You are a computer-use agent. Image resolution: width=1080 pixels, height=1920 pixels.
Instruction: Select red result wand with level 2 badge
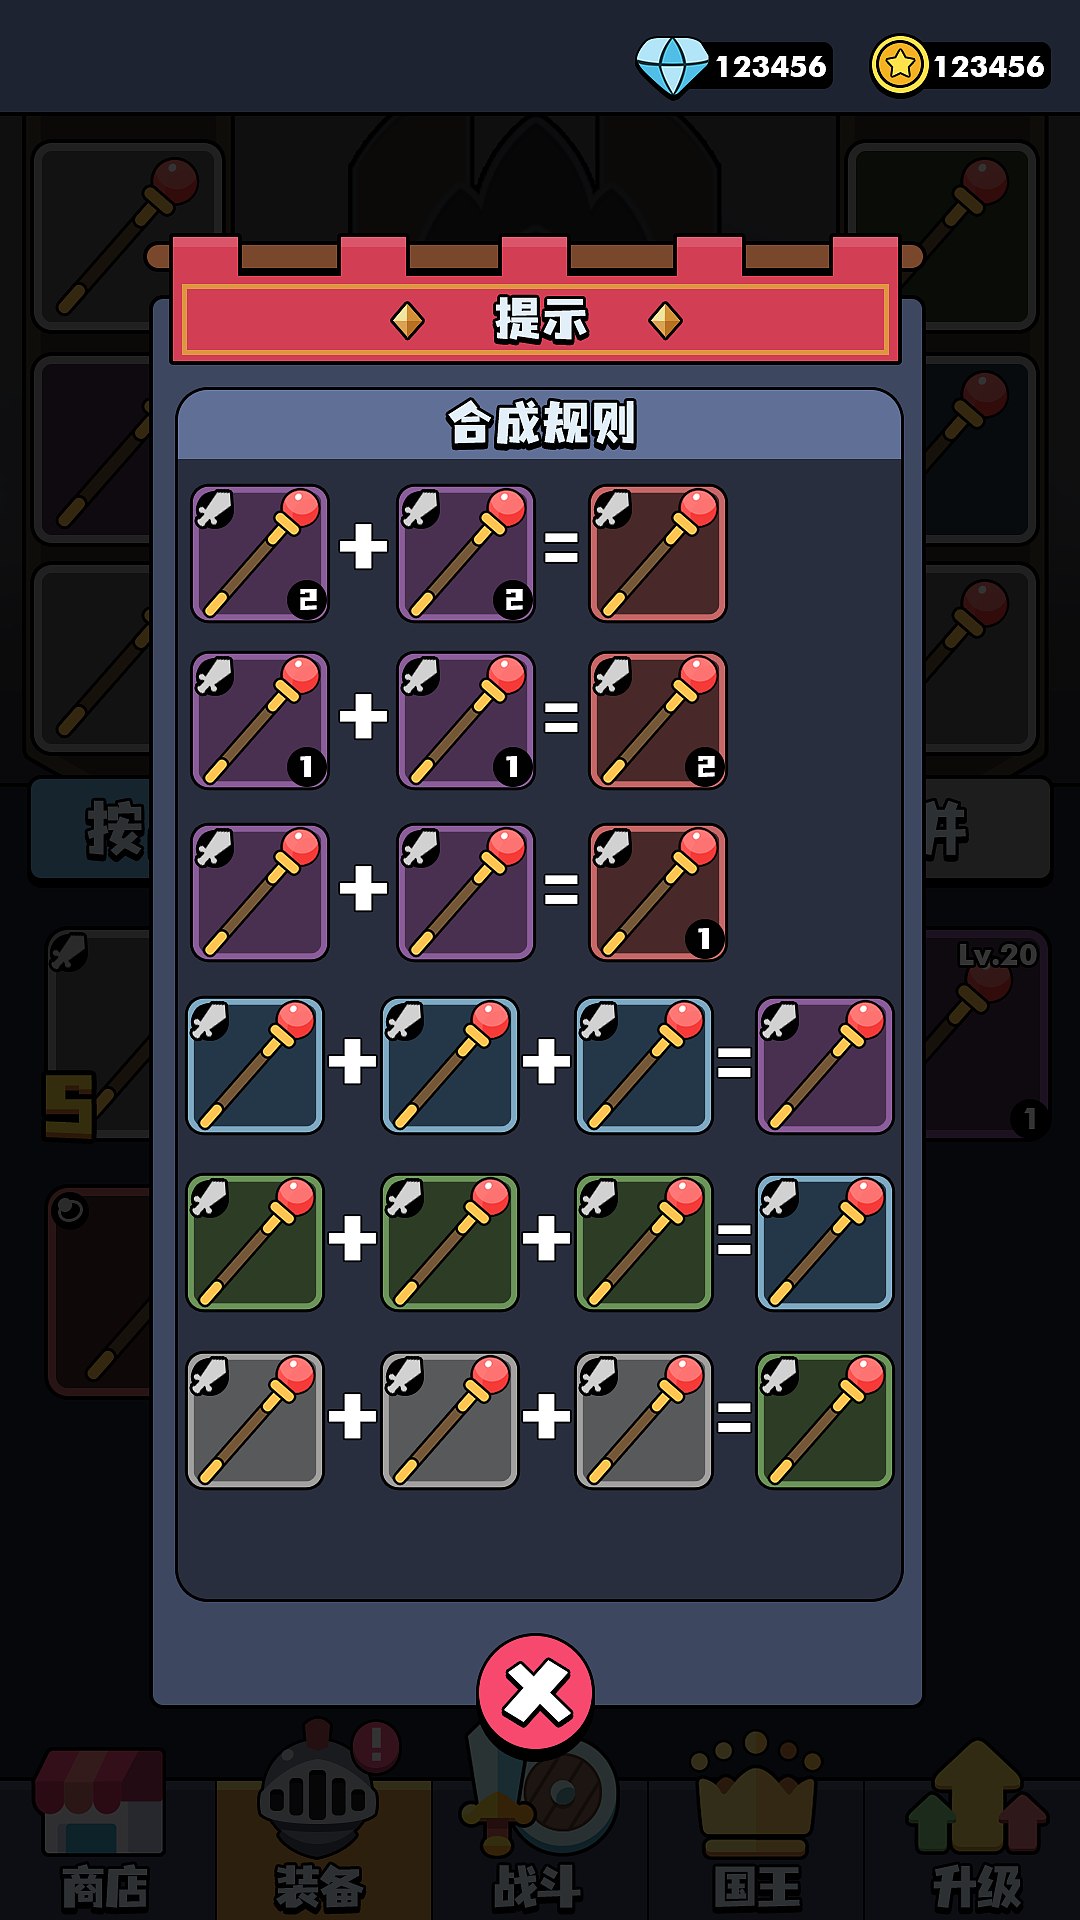tap(658, 721)
